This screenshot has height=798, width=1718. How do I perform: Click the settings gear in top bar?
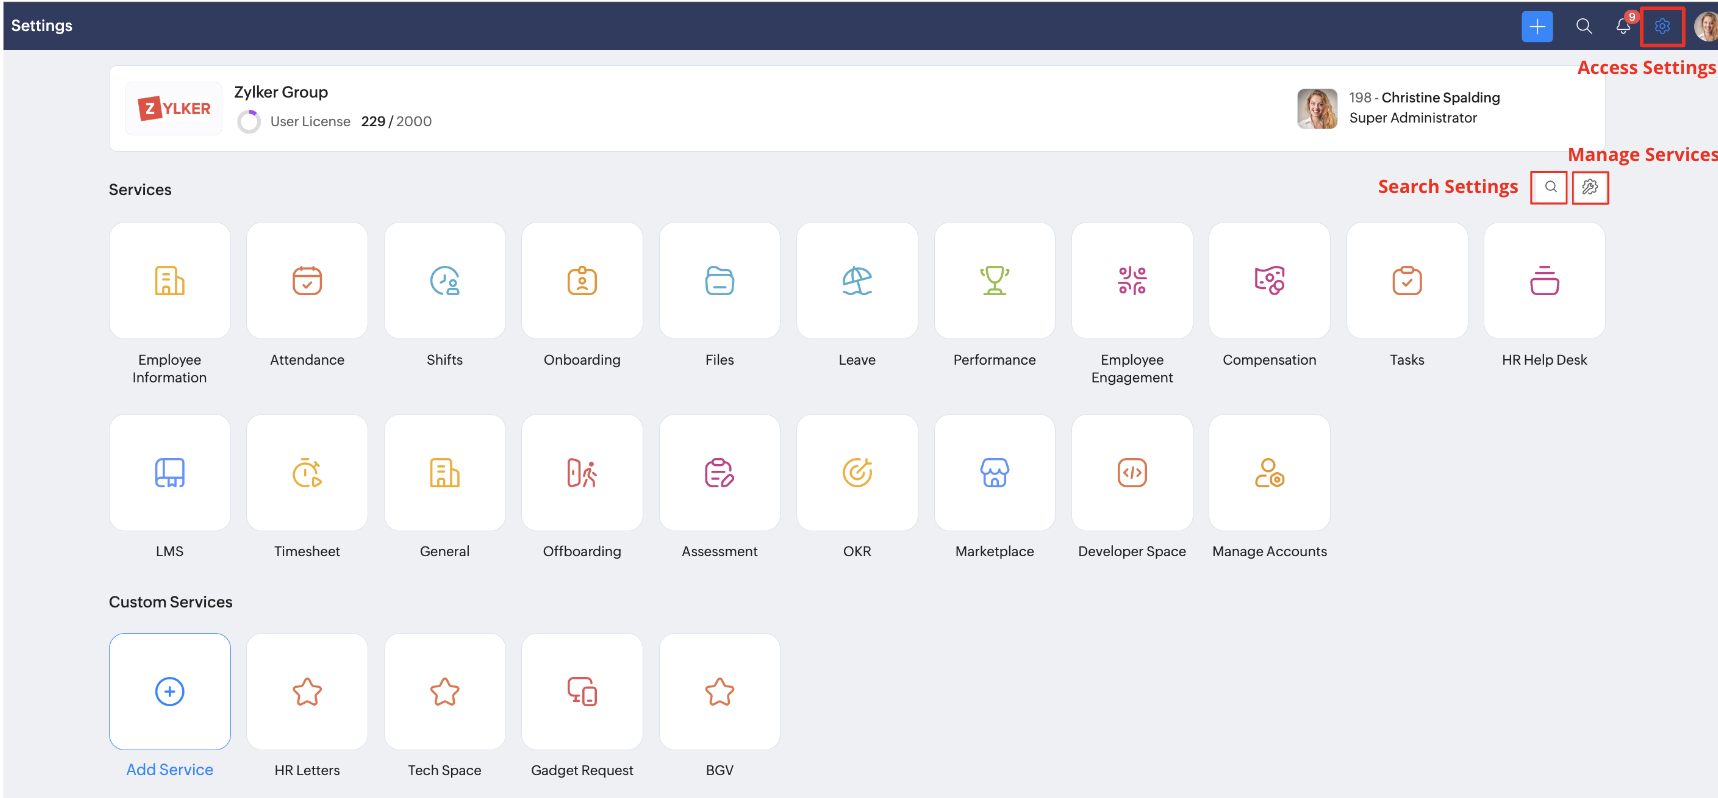[1662, 26]
